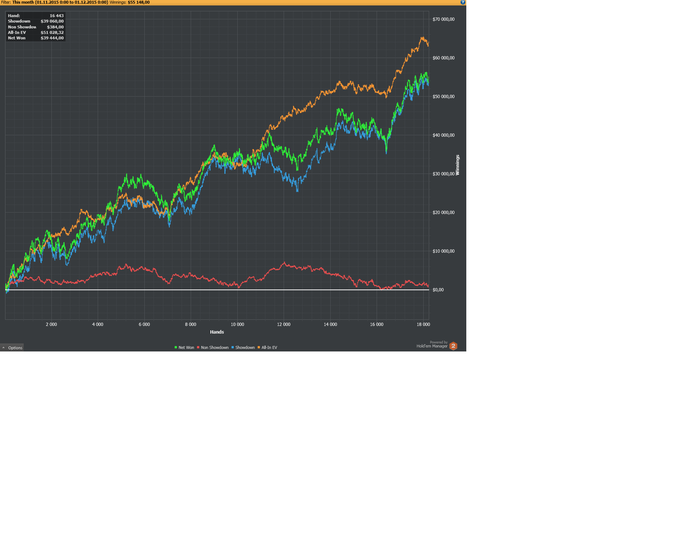The image size is (700, 560).
Task: Click the $0,00 y-axis label
Action: 438,290
